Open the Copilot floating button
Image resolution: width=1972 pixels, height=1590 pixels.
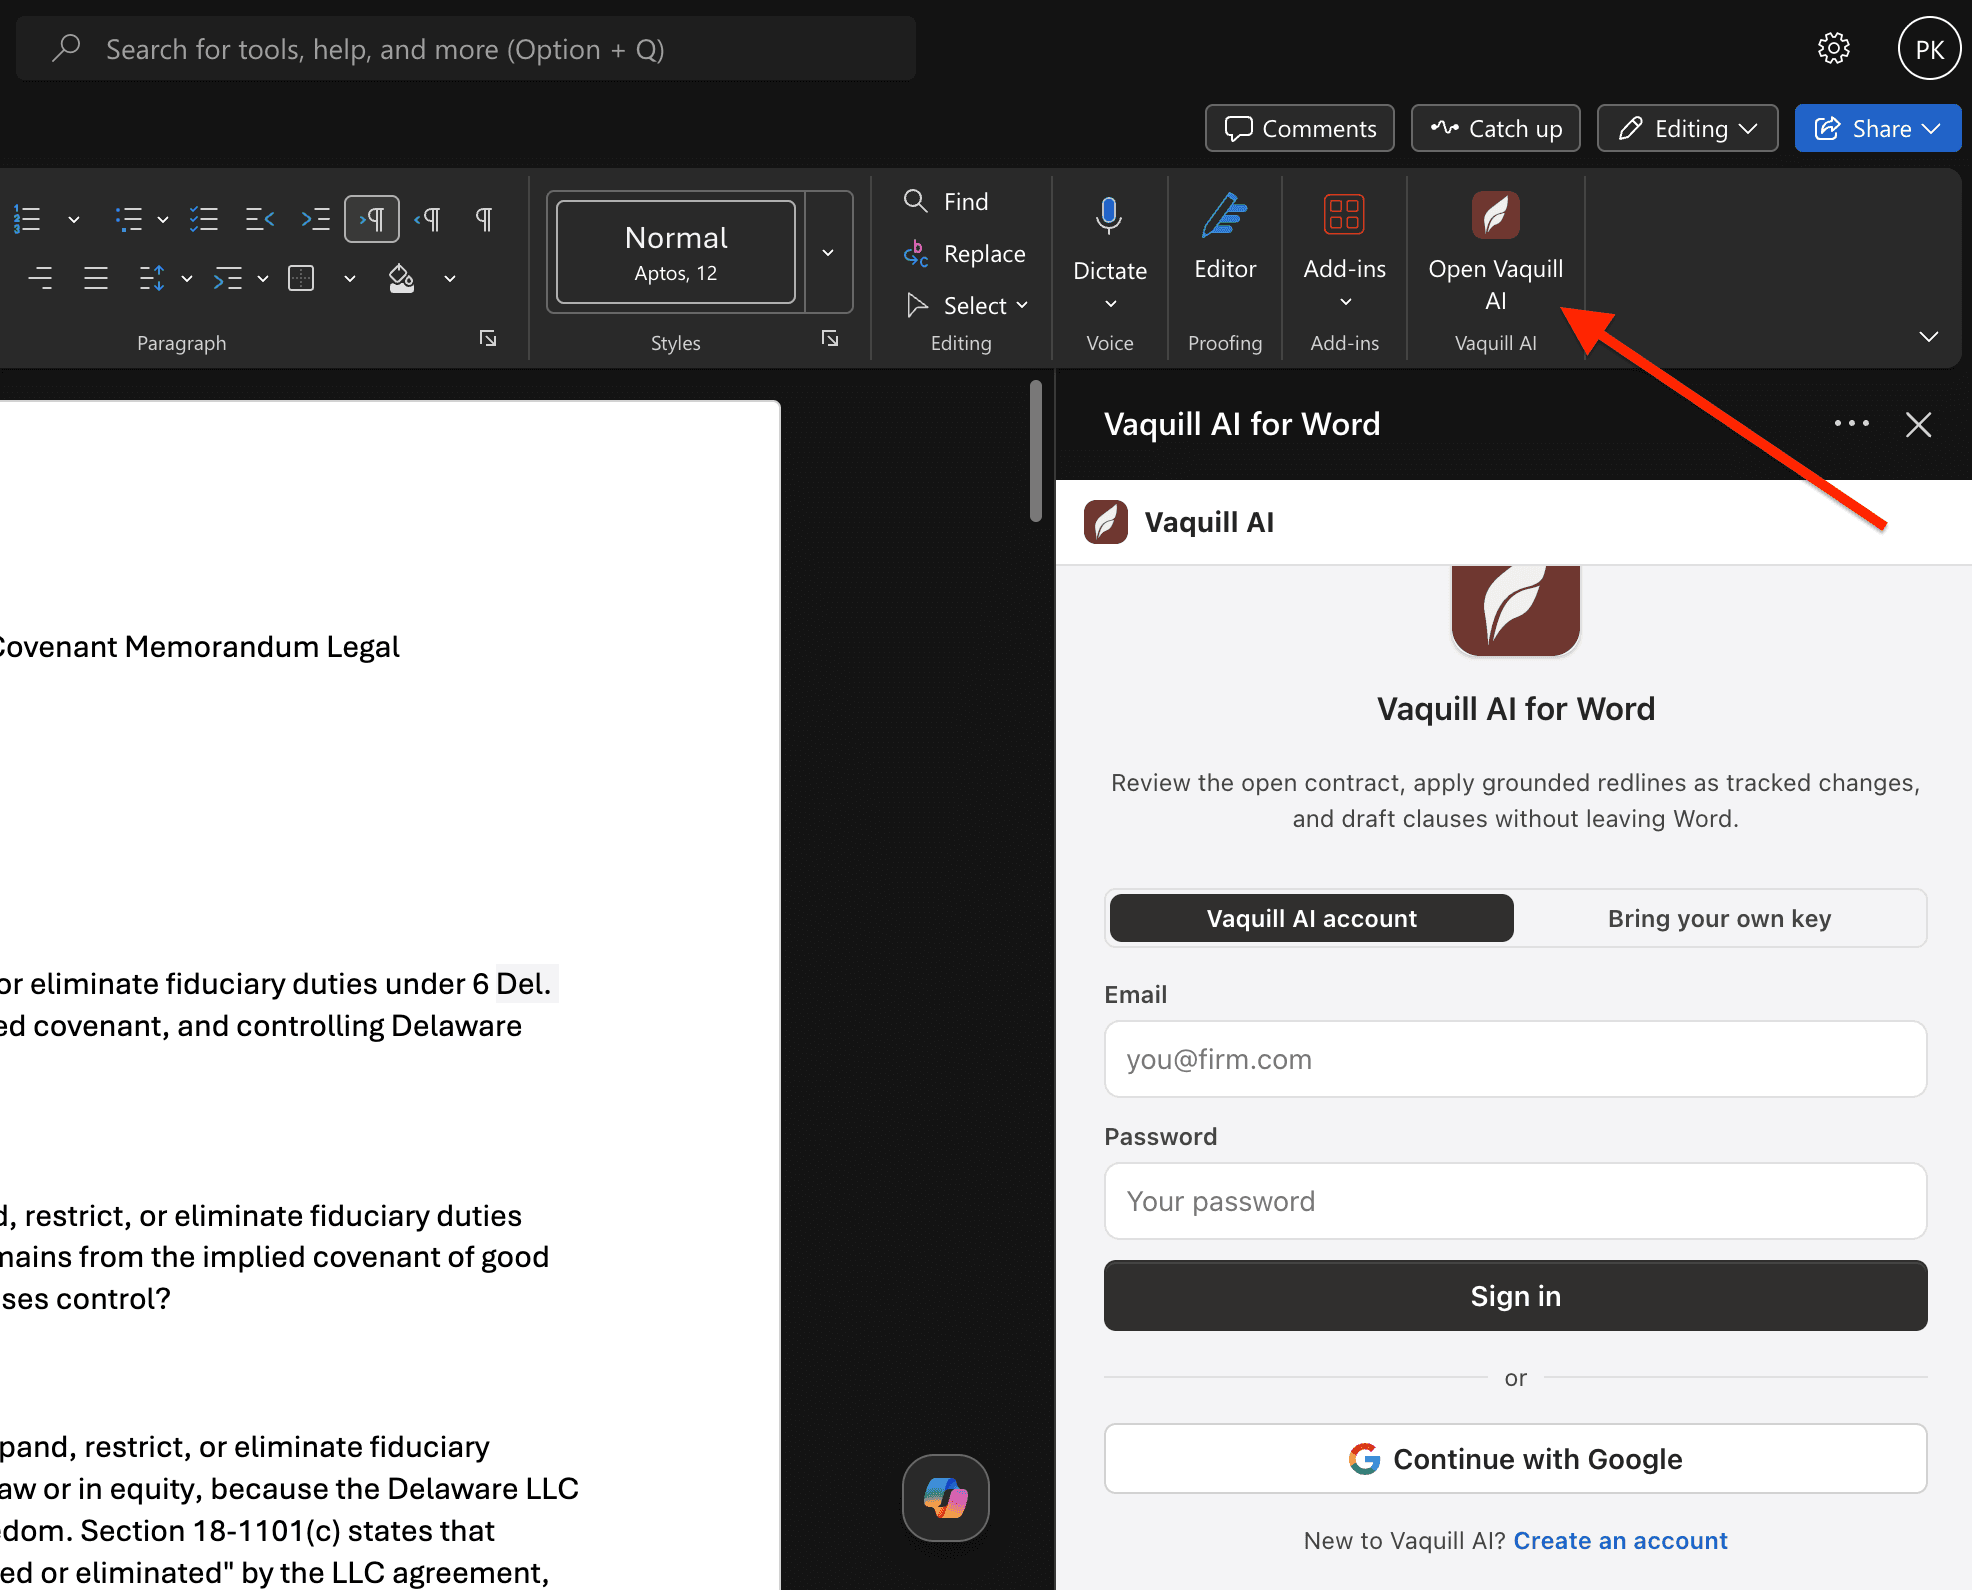click(946, 1498)
